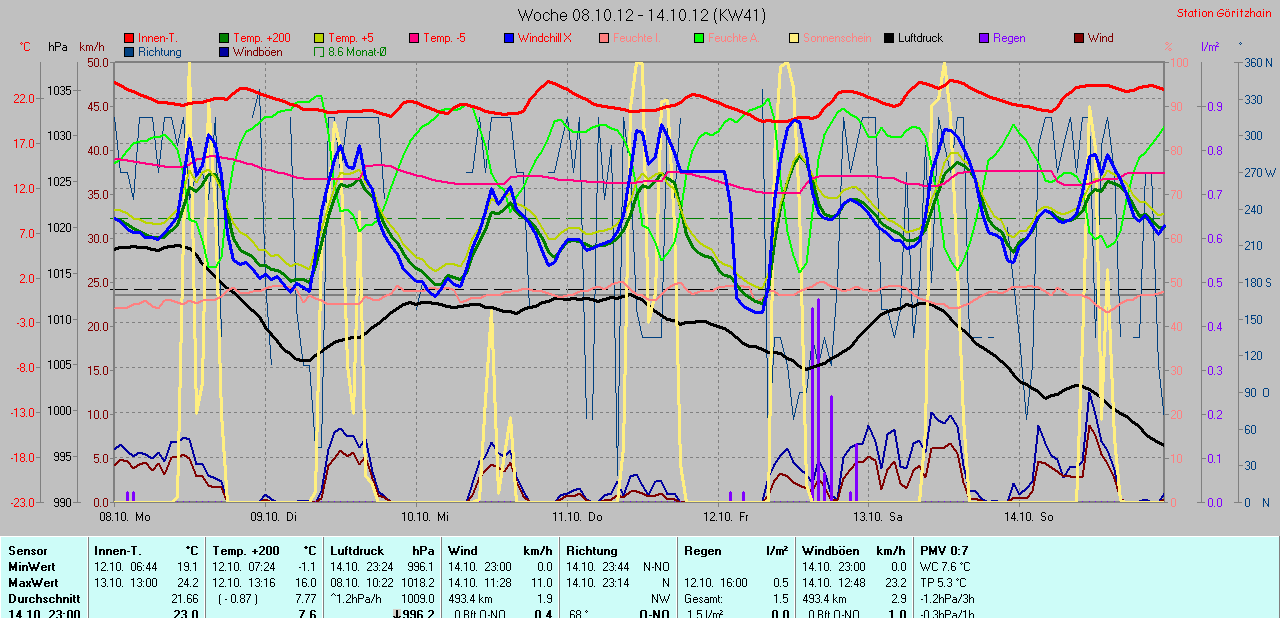
Task: Click the 14.10. So date label
Action: click(1028, 517)
